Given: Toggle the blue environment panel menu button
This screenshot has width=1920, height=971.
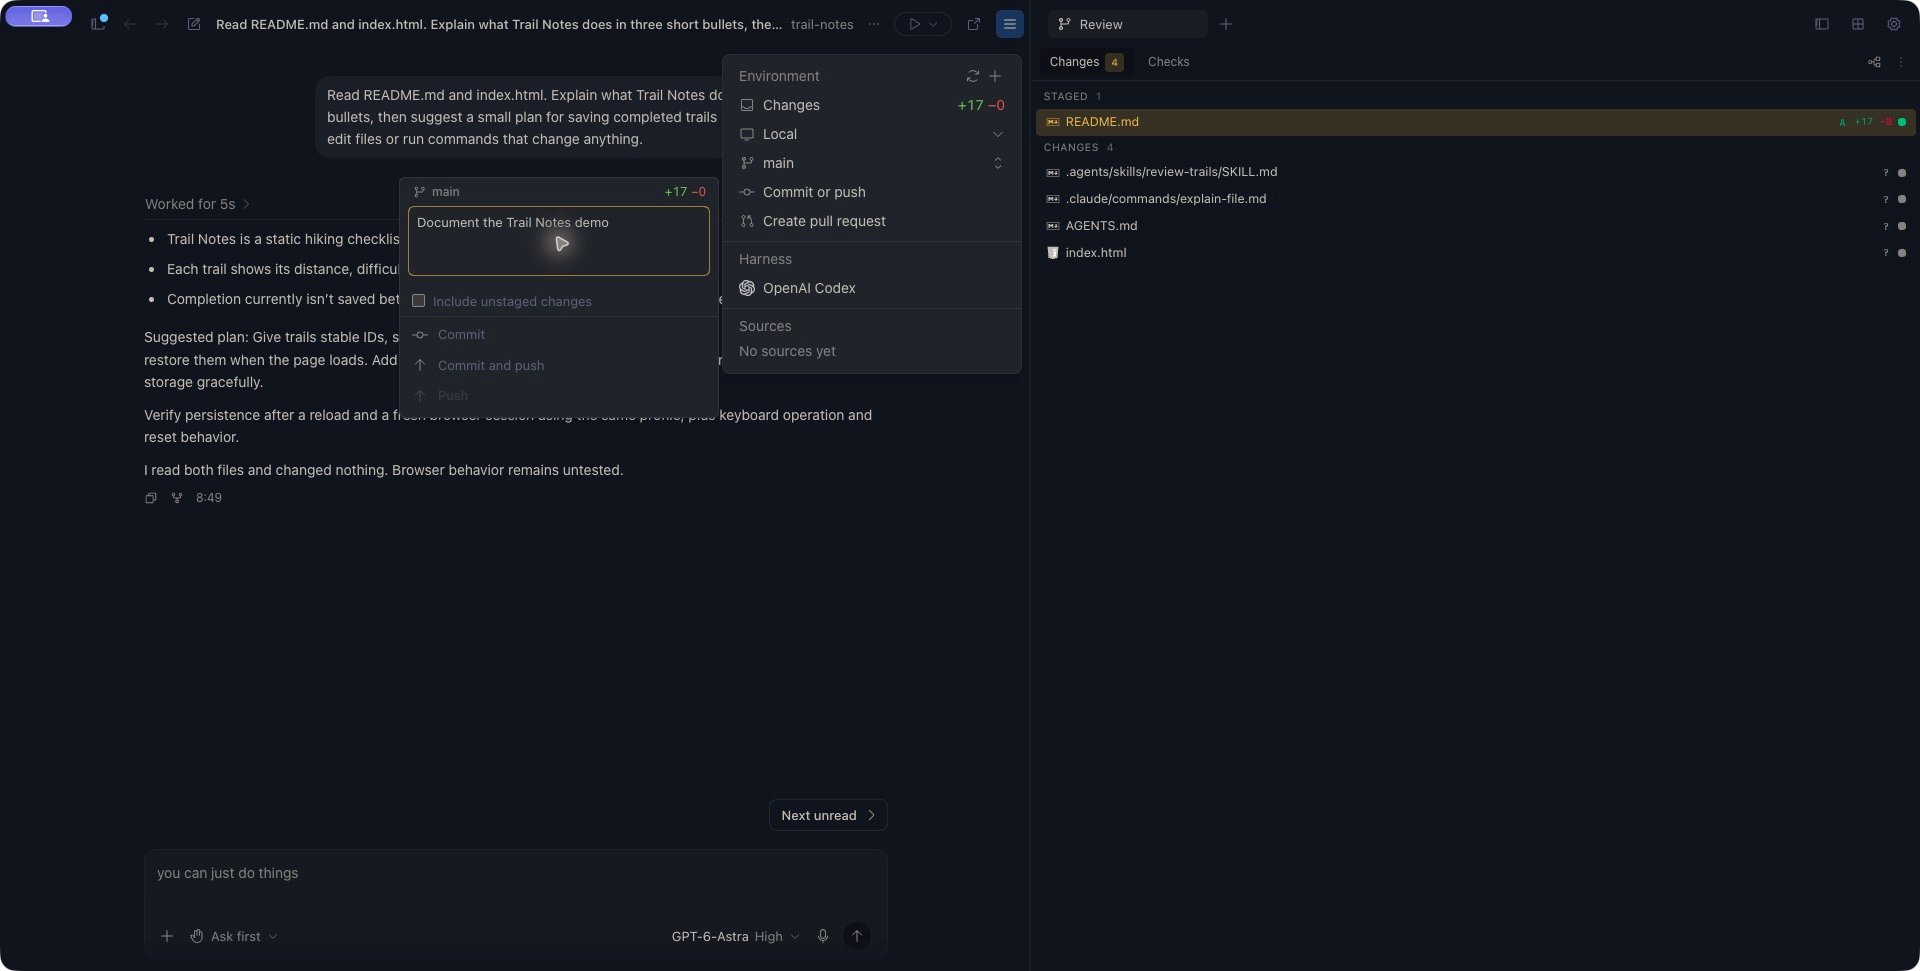Looking at the screenshot, I should [x=1010, y=24].
